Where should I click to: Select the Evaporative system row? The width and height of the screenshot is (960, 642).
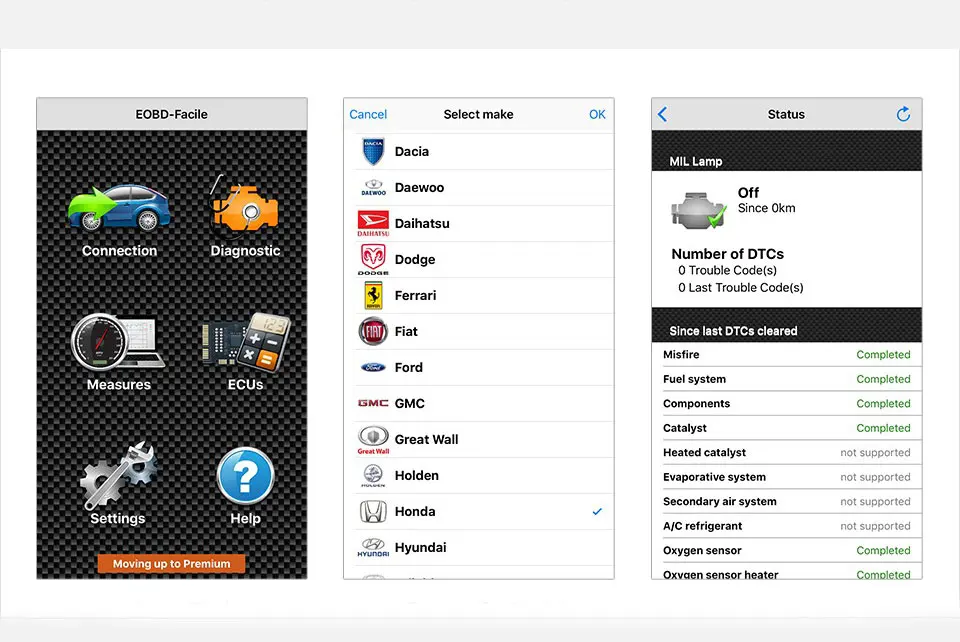tap(787, 477)
